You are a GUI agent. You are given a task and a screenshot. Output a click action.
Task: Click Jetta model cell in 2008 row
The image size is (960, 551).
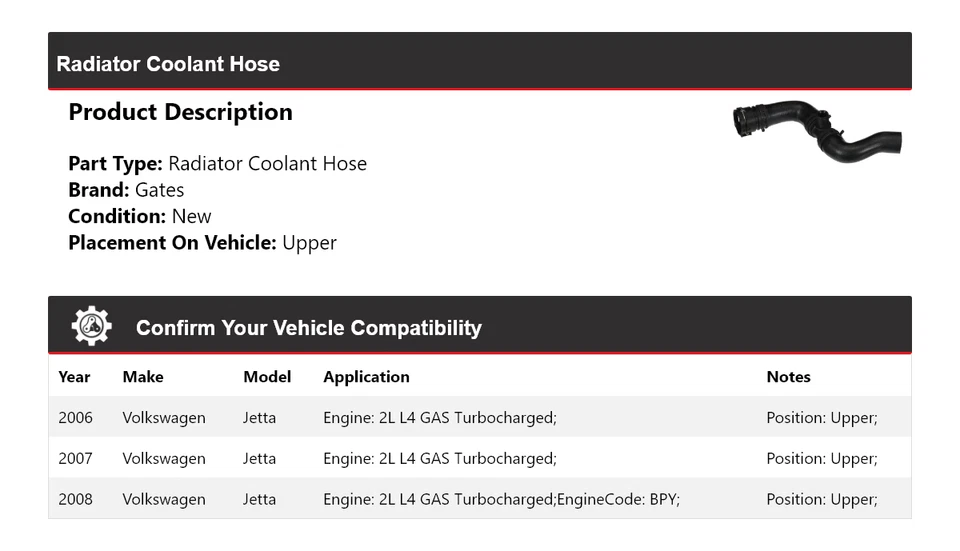coord(259,500)
